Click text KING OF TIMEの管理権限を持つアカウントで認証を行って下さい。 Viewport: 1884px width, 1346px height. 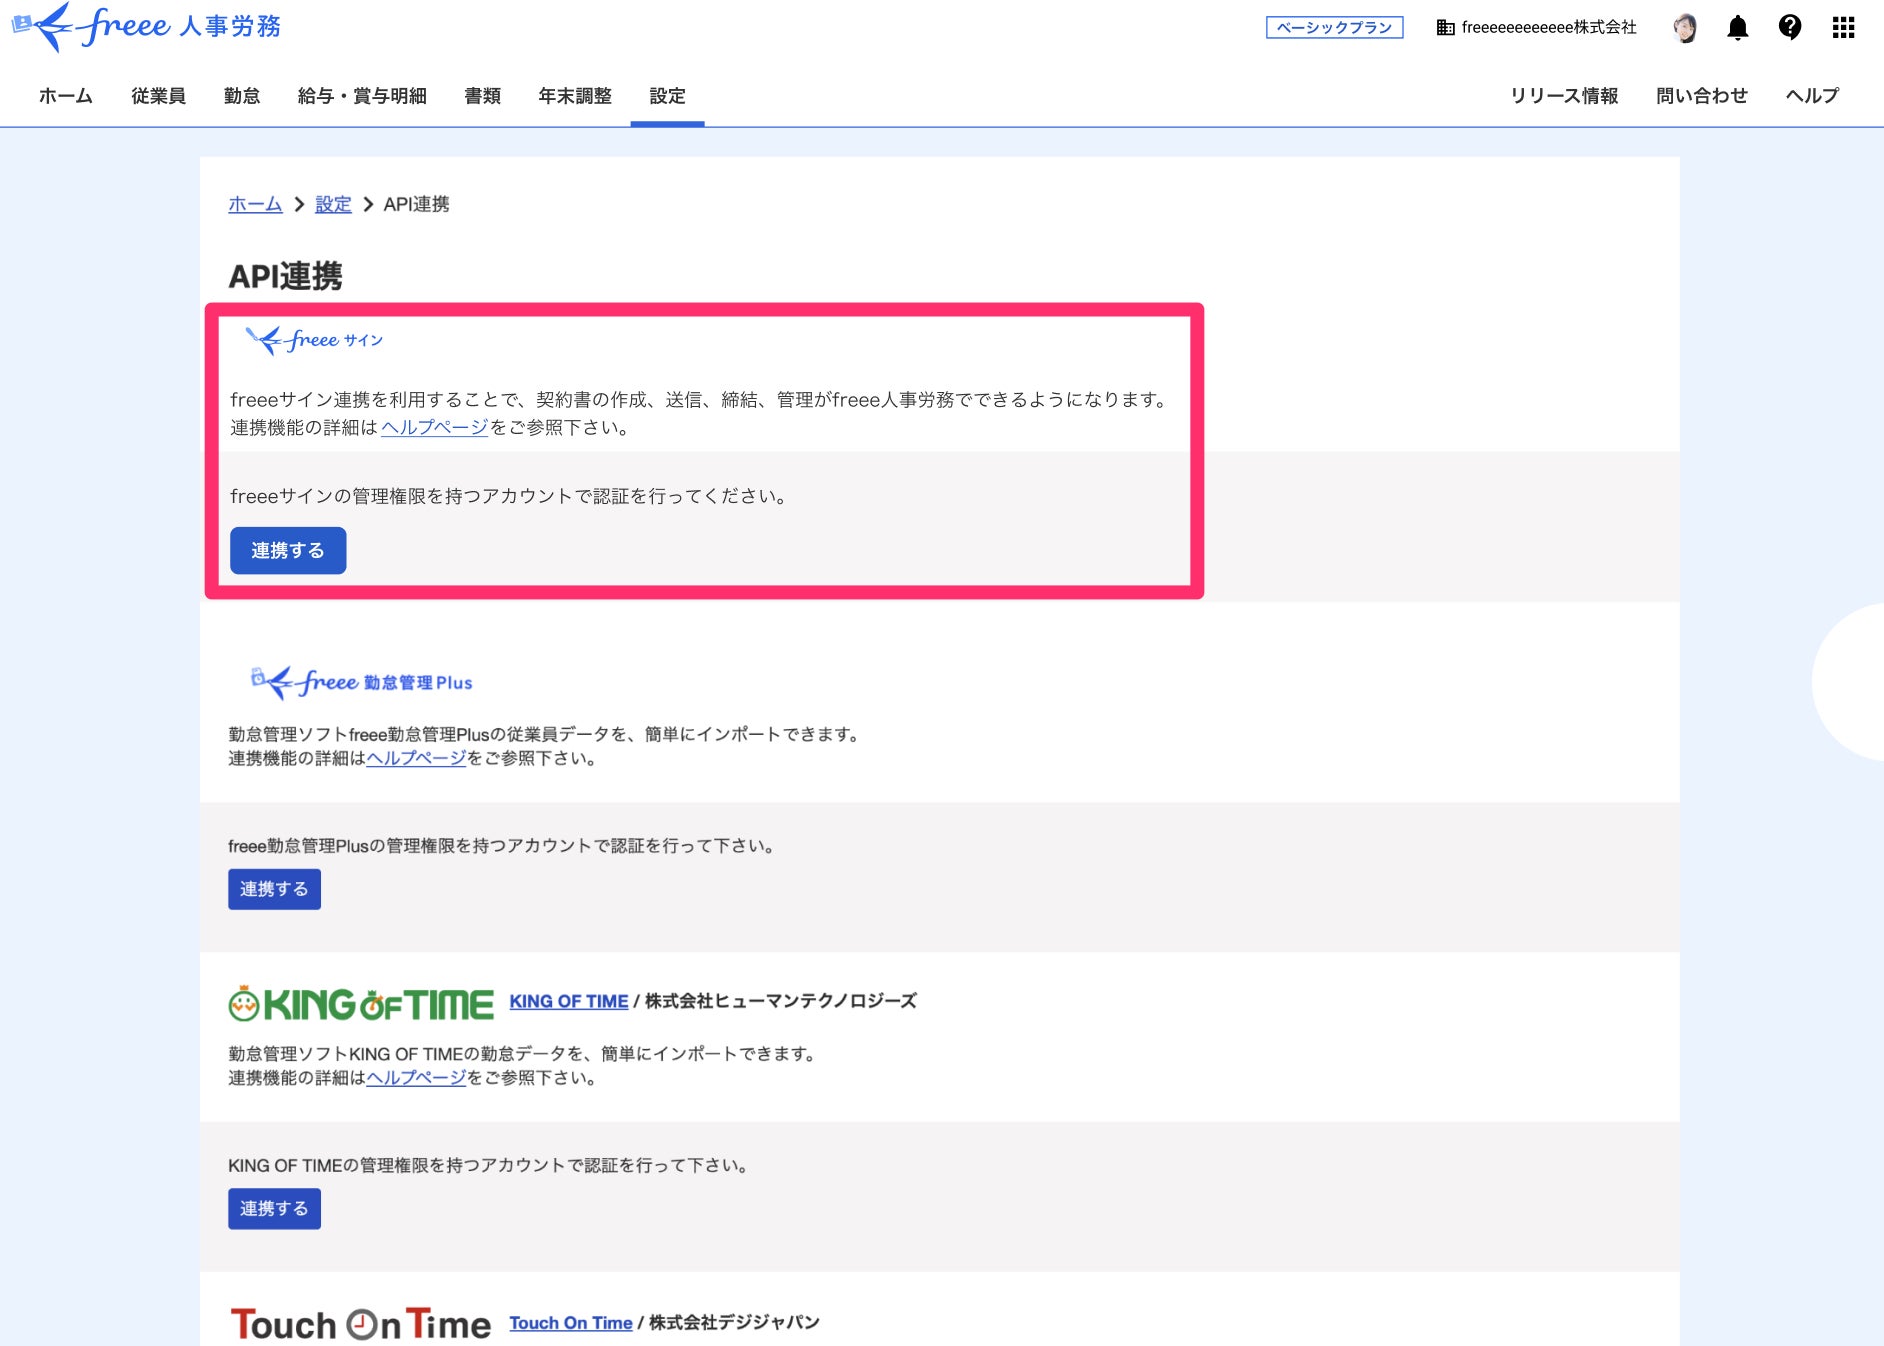point(490,1166)
